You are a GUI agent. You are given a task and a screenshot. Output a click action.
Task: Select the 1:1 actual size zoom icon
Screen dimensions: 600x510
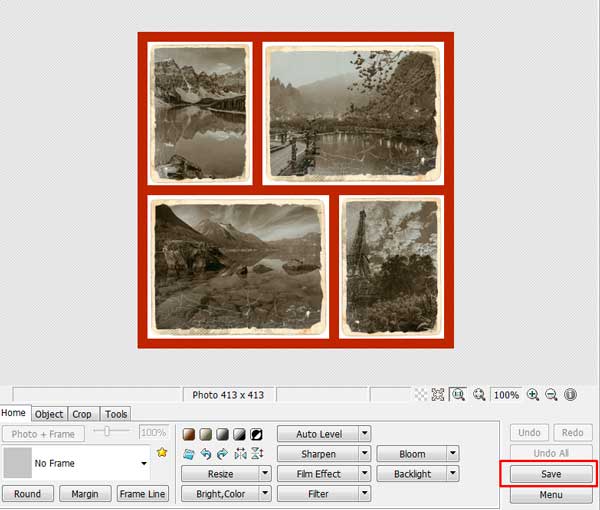[x=458, y=394]
